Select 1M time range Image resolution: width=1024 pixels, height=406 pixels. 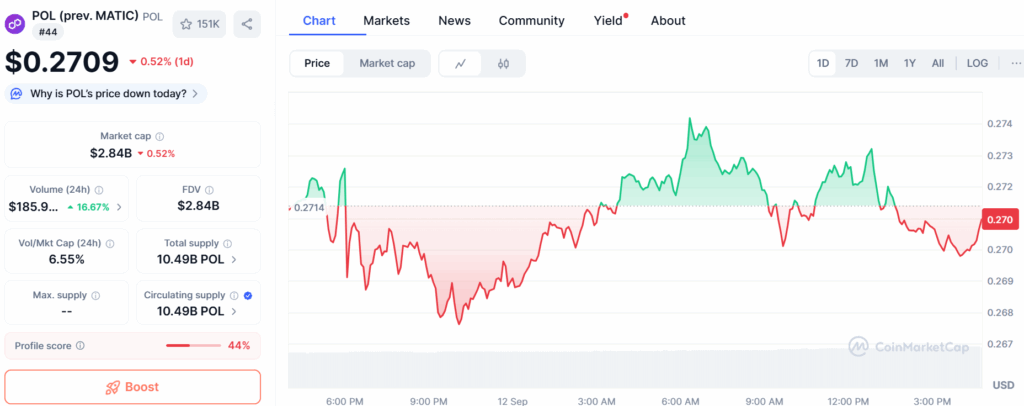pyautogui.click(x=881, y=63)
